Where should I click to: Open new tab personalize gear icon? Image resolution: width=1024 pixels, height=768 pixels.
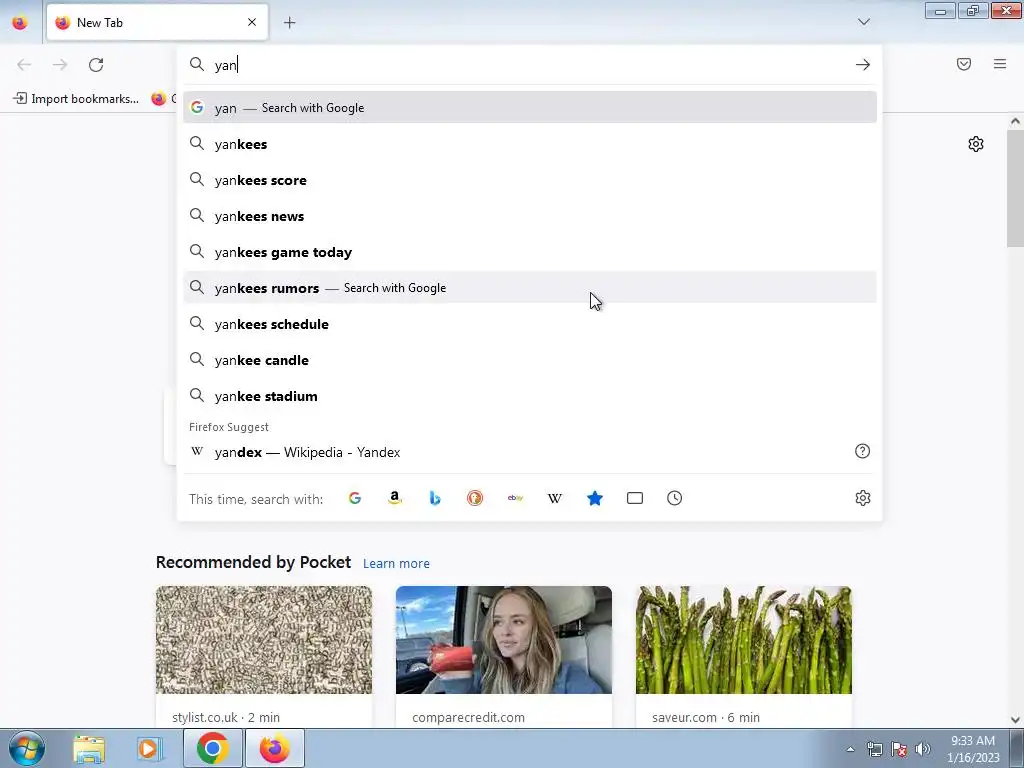pos(976,144)
